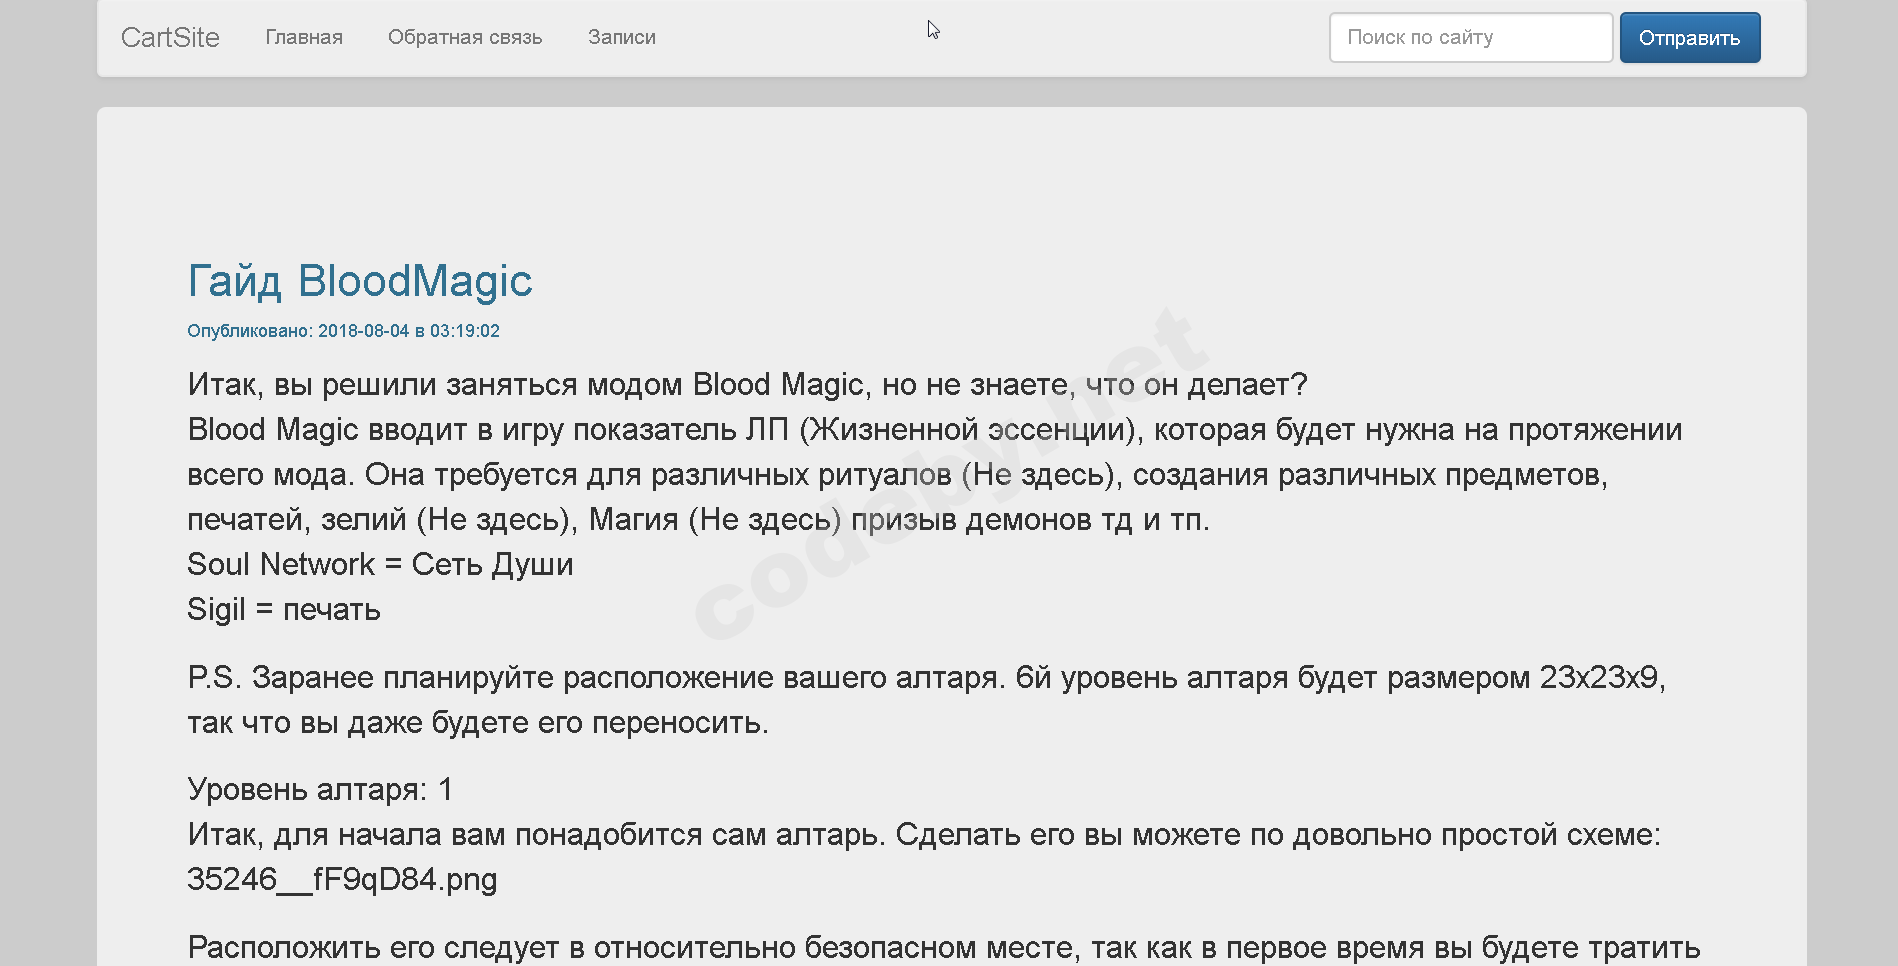
Task: Focus the Поиск по сайту search field
Action: (1470, 37)
